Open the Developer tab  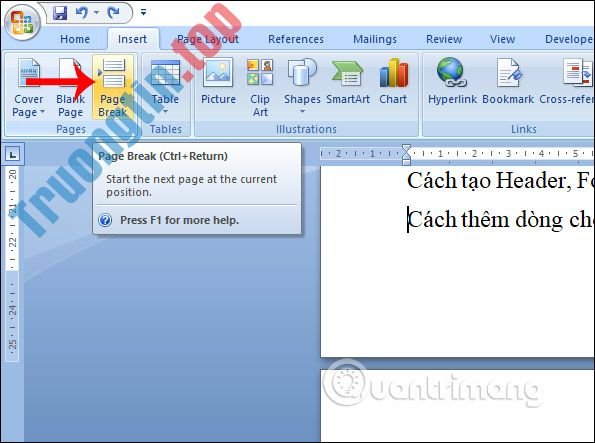[568, 39]
